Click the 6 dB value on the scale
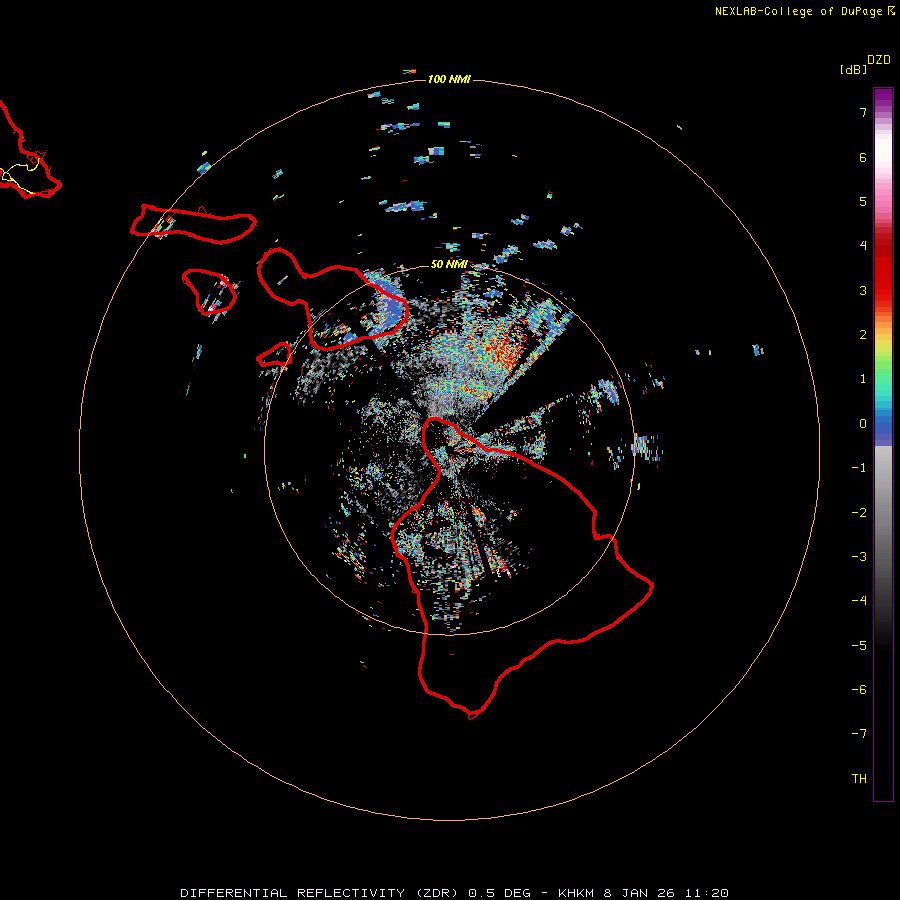900x900 pixels. (863, 157)
